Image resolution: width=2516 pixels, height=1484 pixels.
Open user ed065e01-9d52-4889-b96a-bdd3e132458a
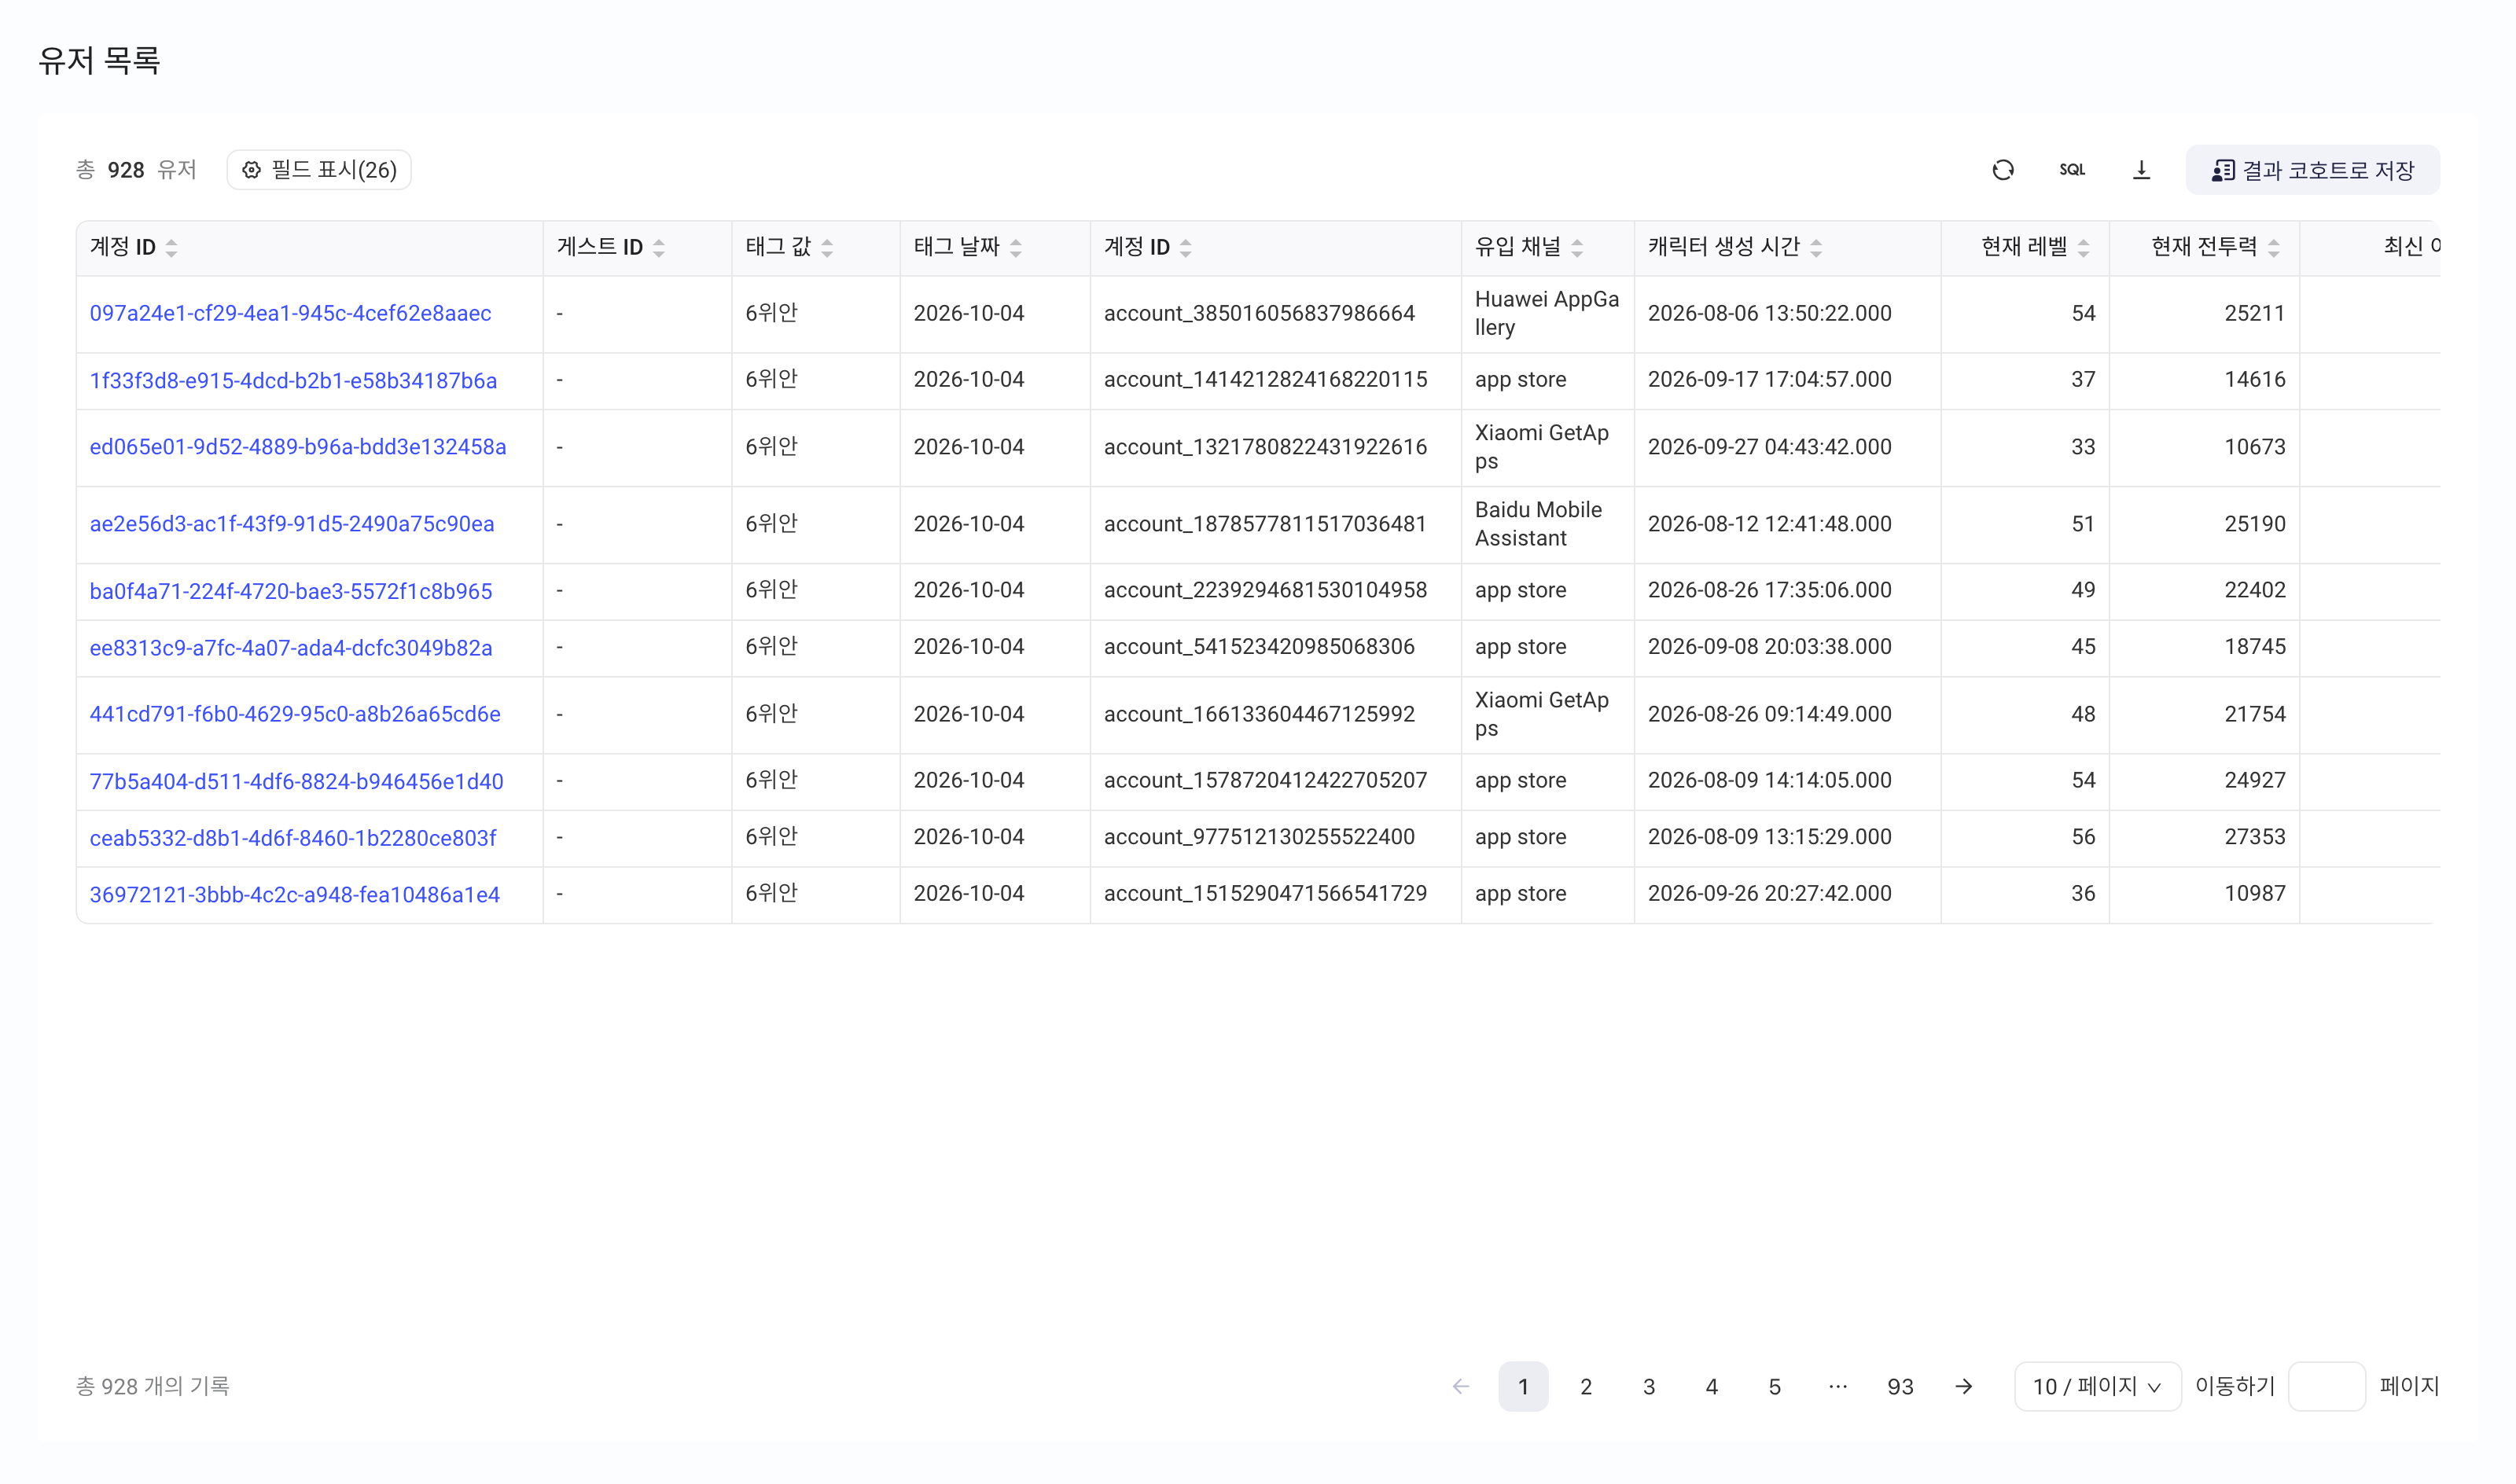[298, 447]
